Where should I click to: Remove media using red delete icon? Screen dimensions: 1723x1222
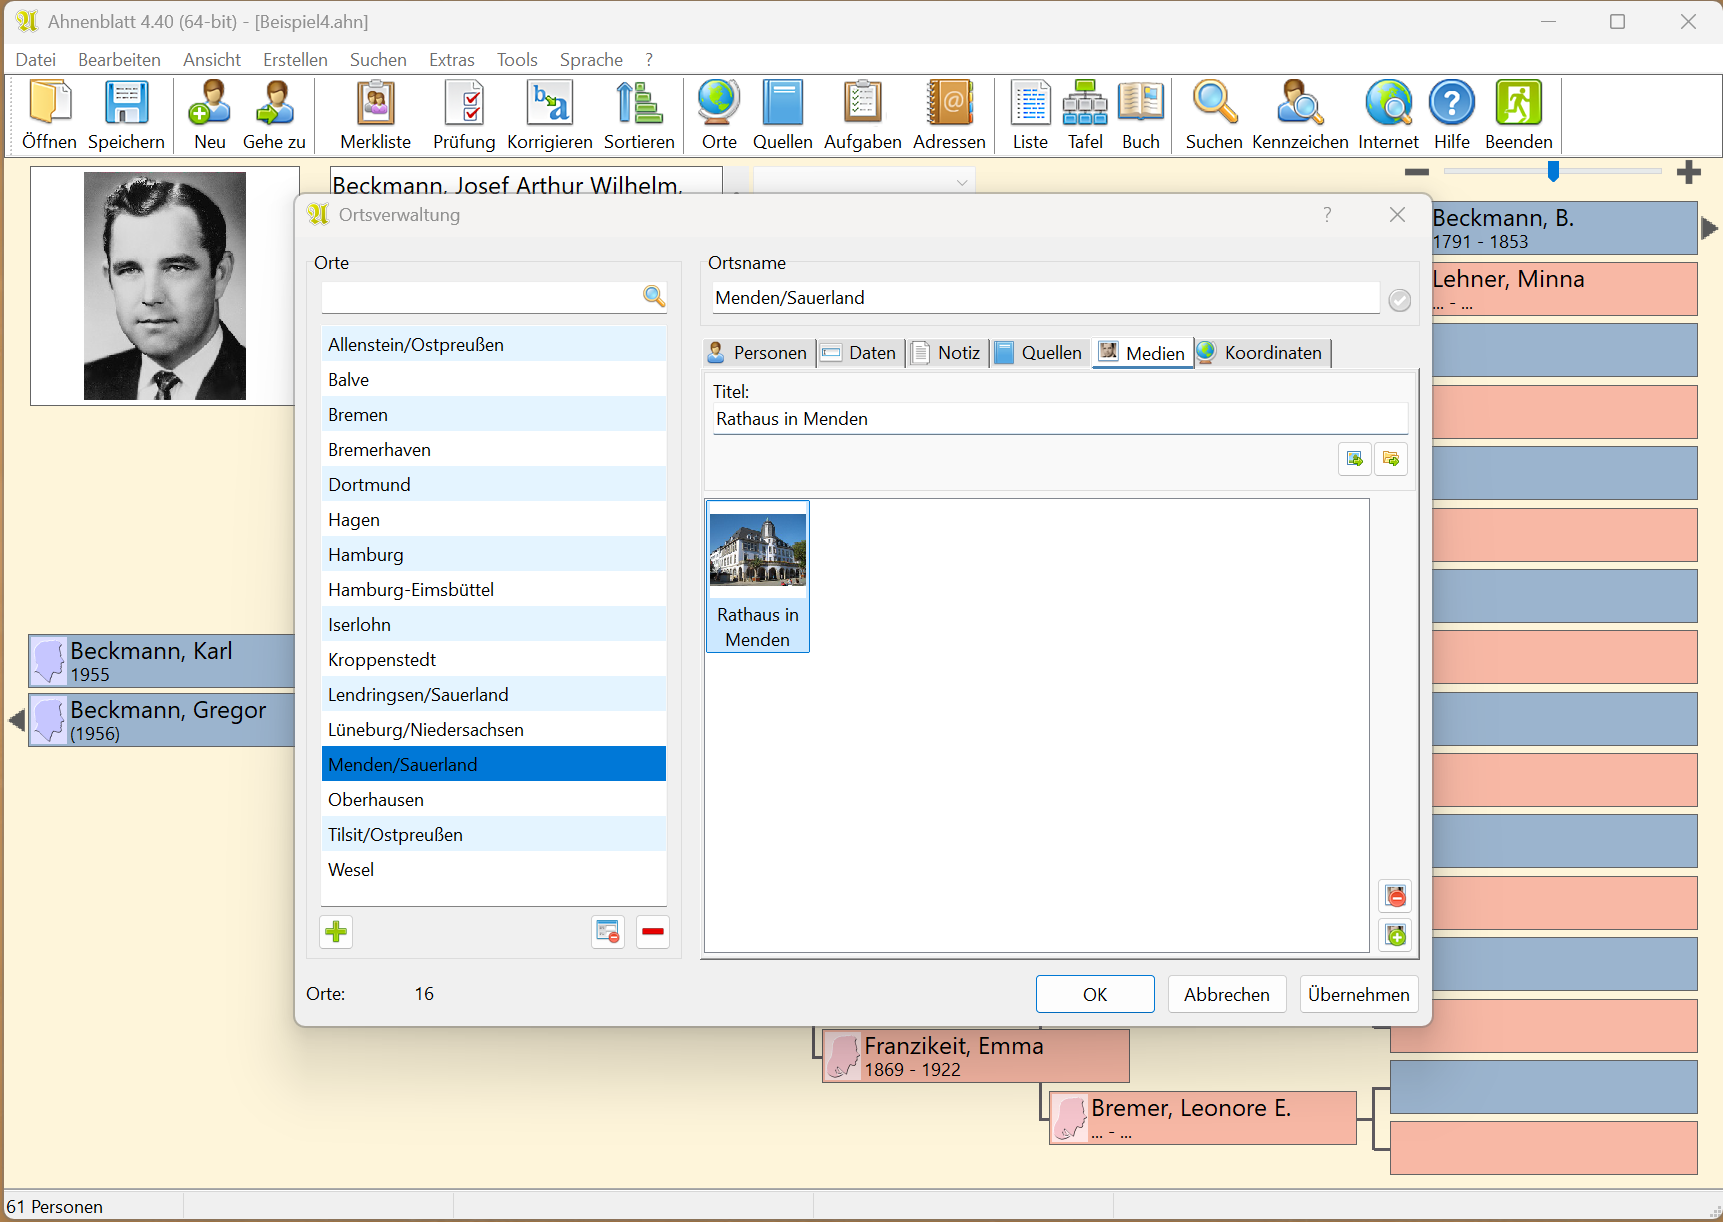[x=1396, y=896]
